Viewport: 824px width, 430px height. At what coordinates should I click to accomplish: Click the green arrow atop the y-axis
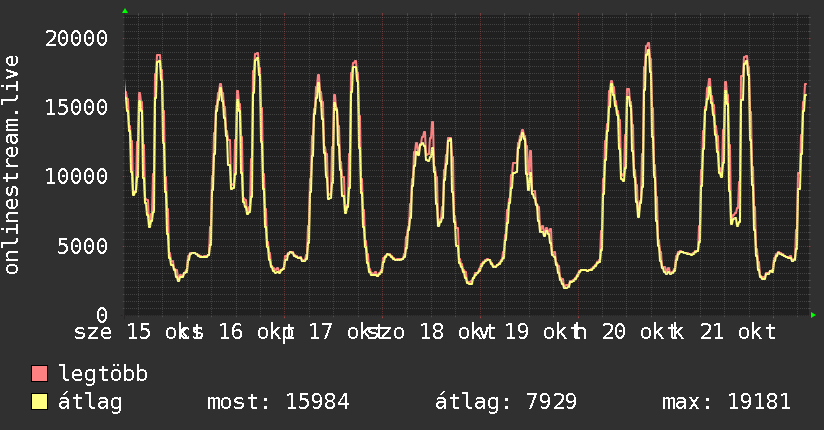click(125, 11)
